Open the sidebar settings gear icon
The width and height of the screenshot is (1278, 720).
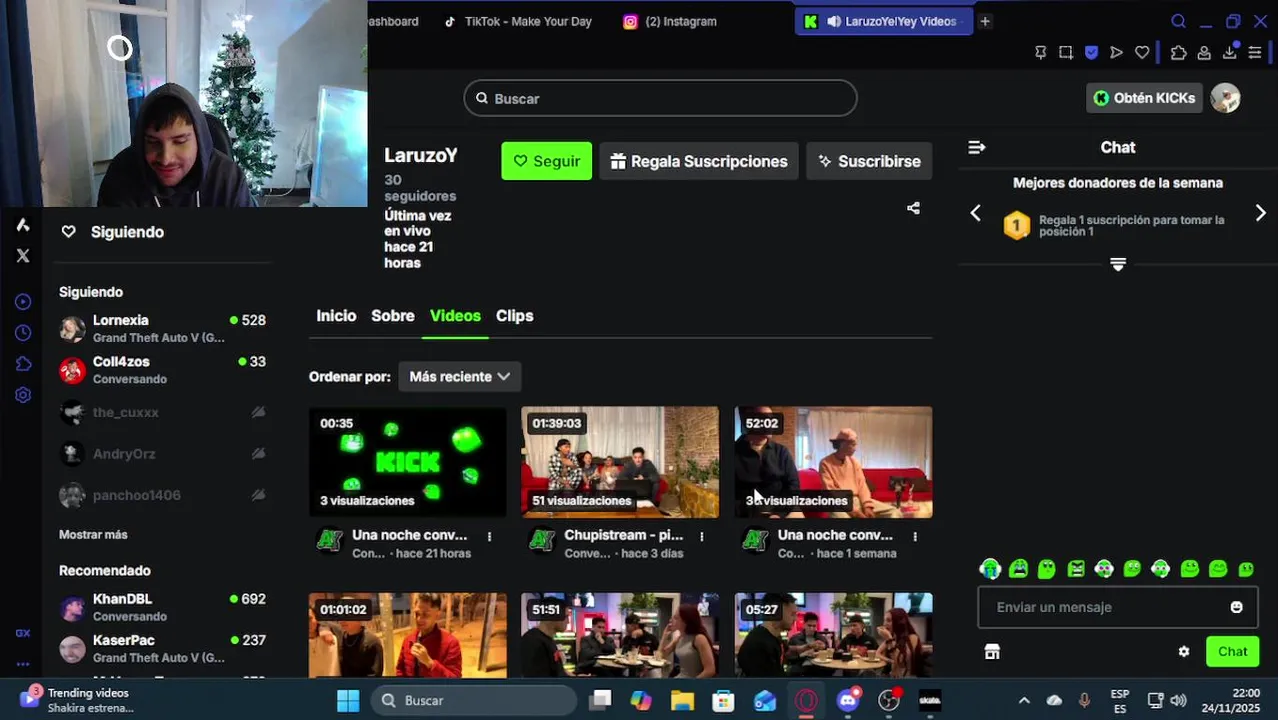[x=23, y=395]
